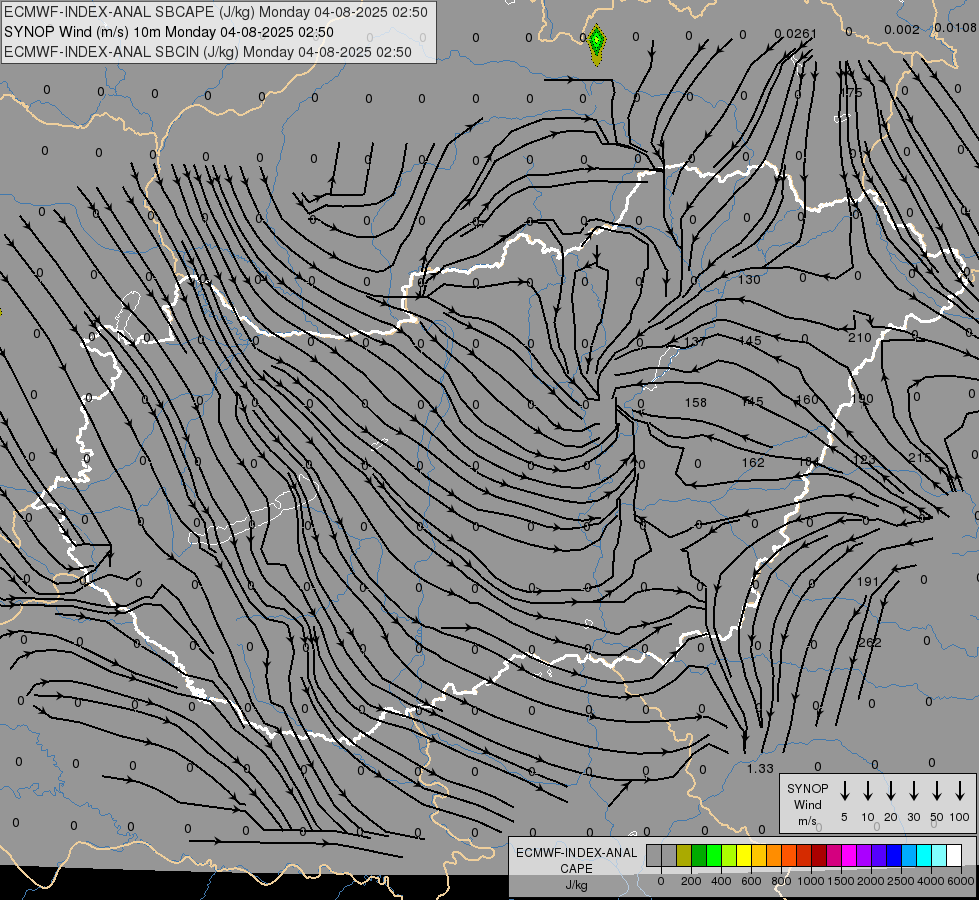This screenshot has height=900, width=979.
Task: Click the 400 tick label on CAPE scale
Action: [721, 881]
